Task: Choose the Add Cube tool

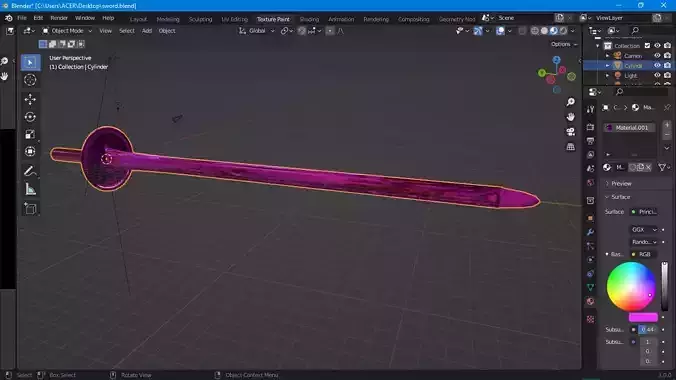Action: (30, 209)
